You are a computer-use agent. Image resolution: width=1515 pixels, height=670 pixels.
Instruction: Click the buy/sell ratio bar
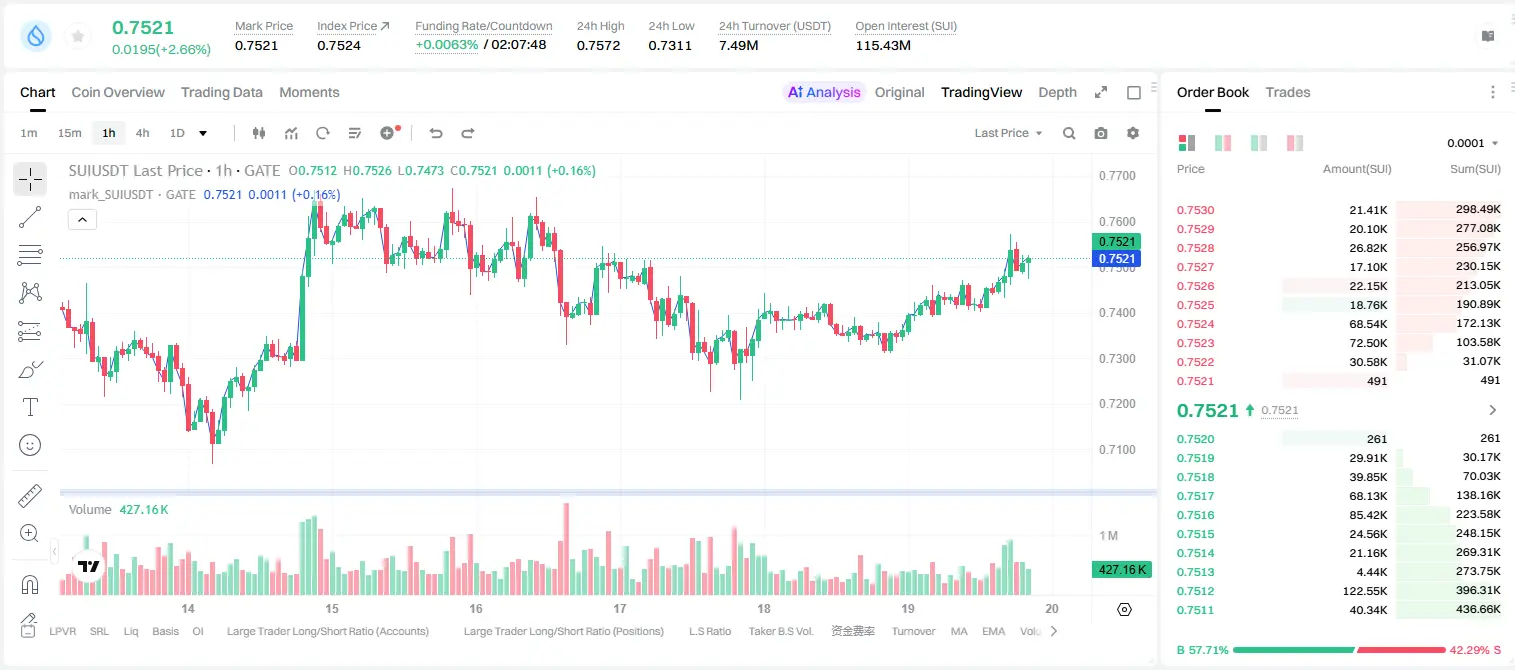pos(1340,650)
